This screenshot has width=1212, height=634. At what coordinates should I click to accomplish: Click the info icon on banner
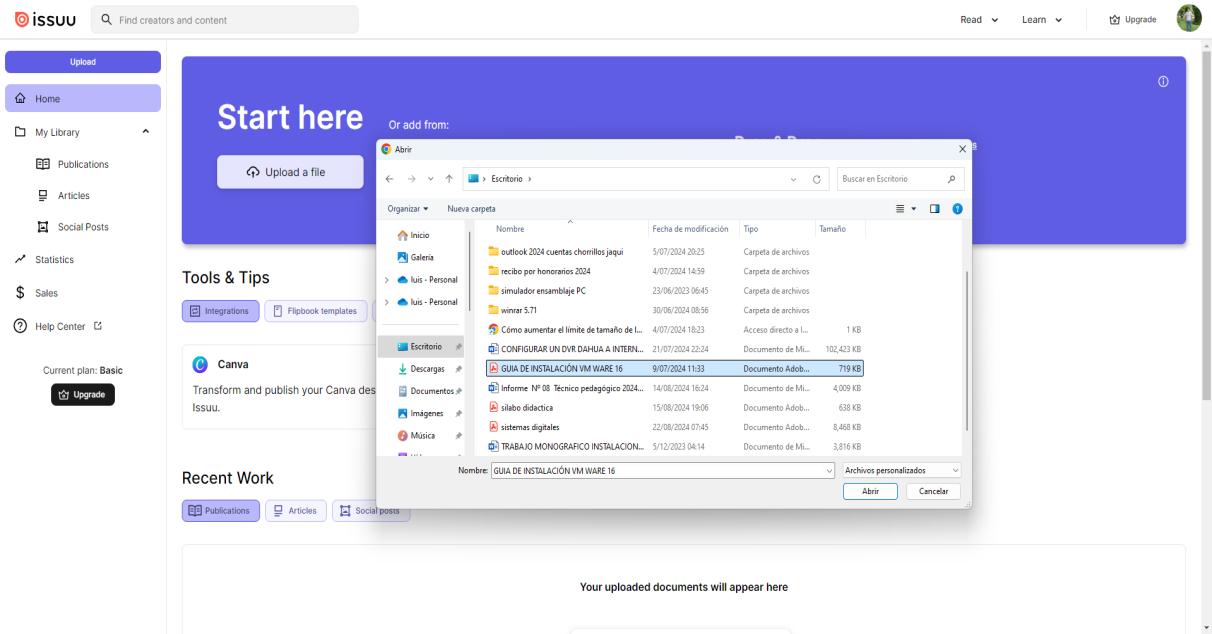click(1164, 81)
